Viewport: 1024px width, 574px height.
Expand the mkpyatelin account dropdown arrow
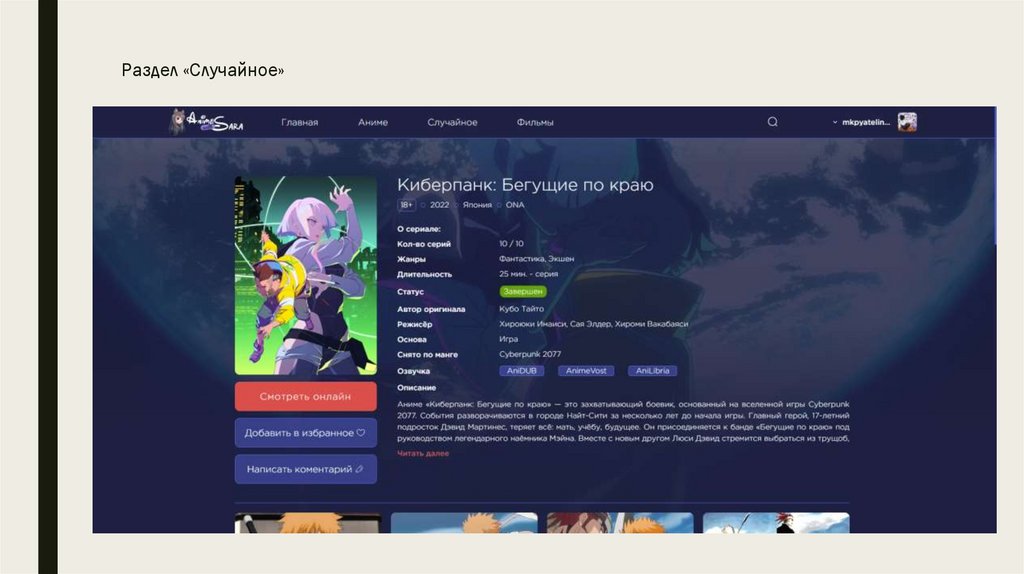835,122
